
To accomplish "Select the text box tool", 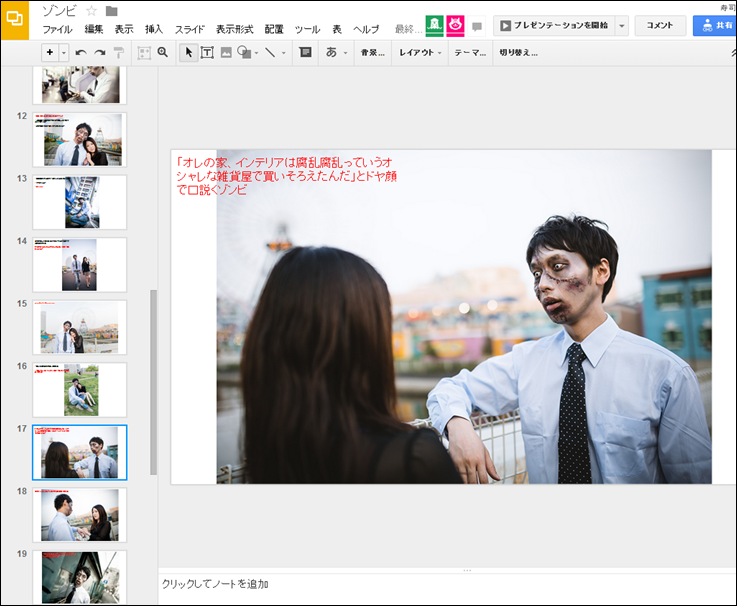I will tap(207, 53).
